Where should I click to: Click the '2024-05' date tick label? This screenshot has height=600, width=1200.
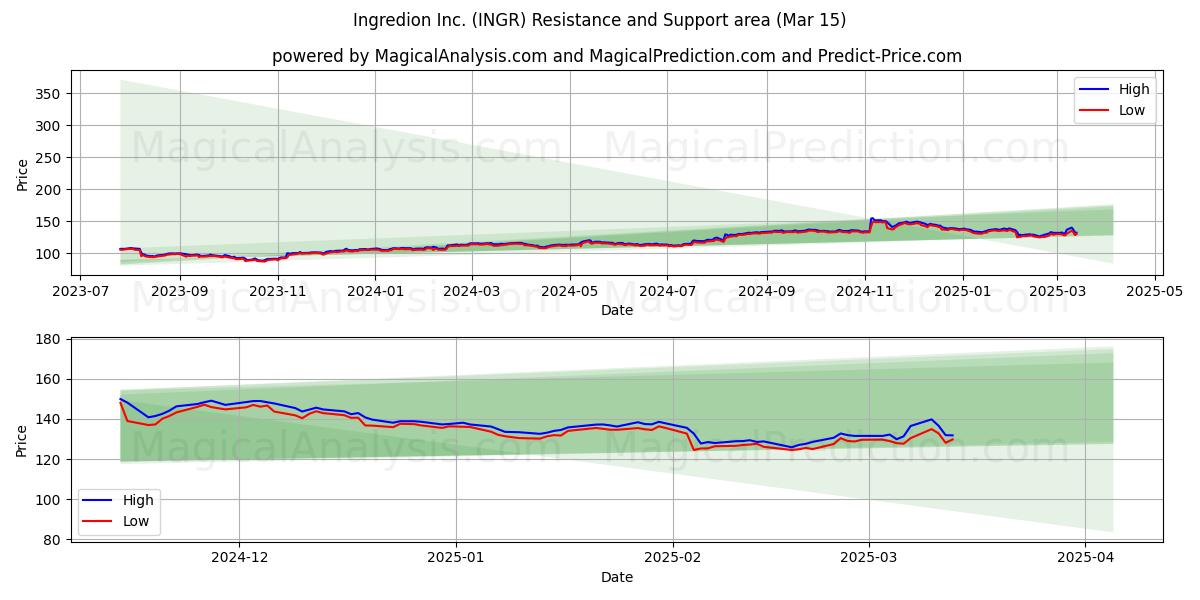[x=570, y=292]
